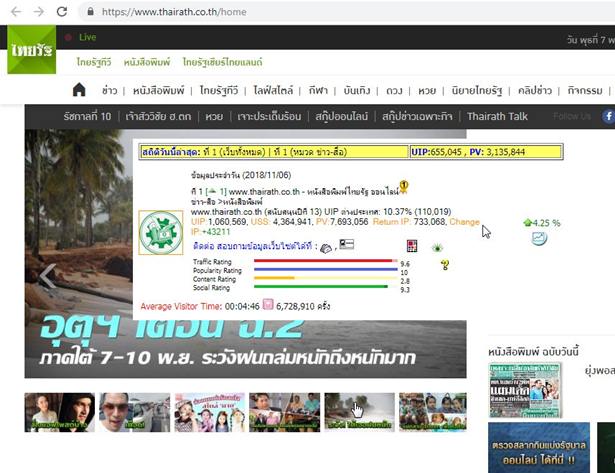The height and width of the screenshot is (473, 615).
Task: Click the UIP:655,045 PV: 3,135,844 box
Action: tap(486, 152)
